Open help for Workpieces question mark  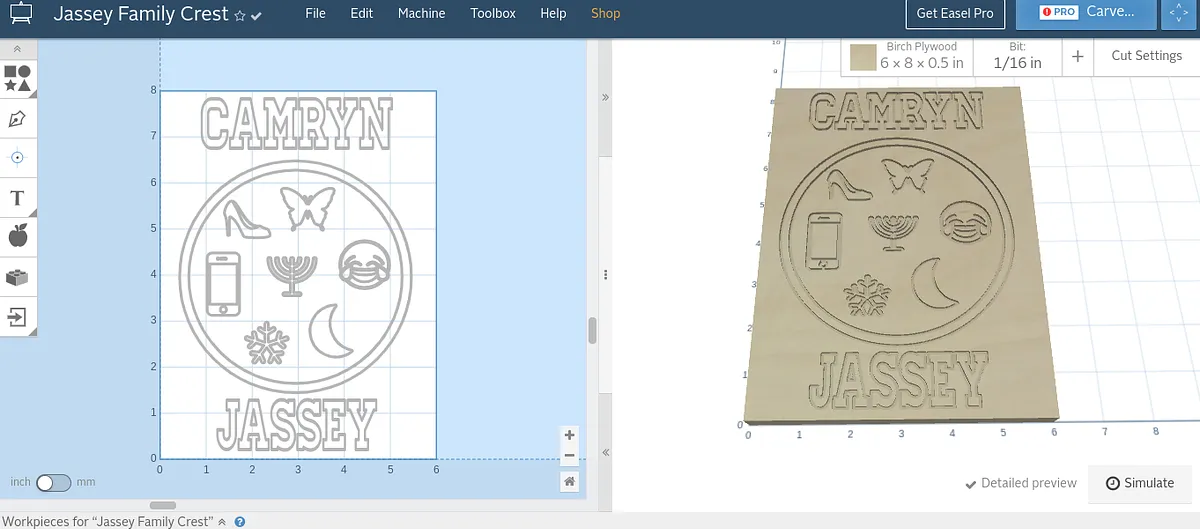[x=240, y=522]
